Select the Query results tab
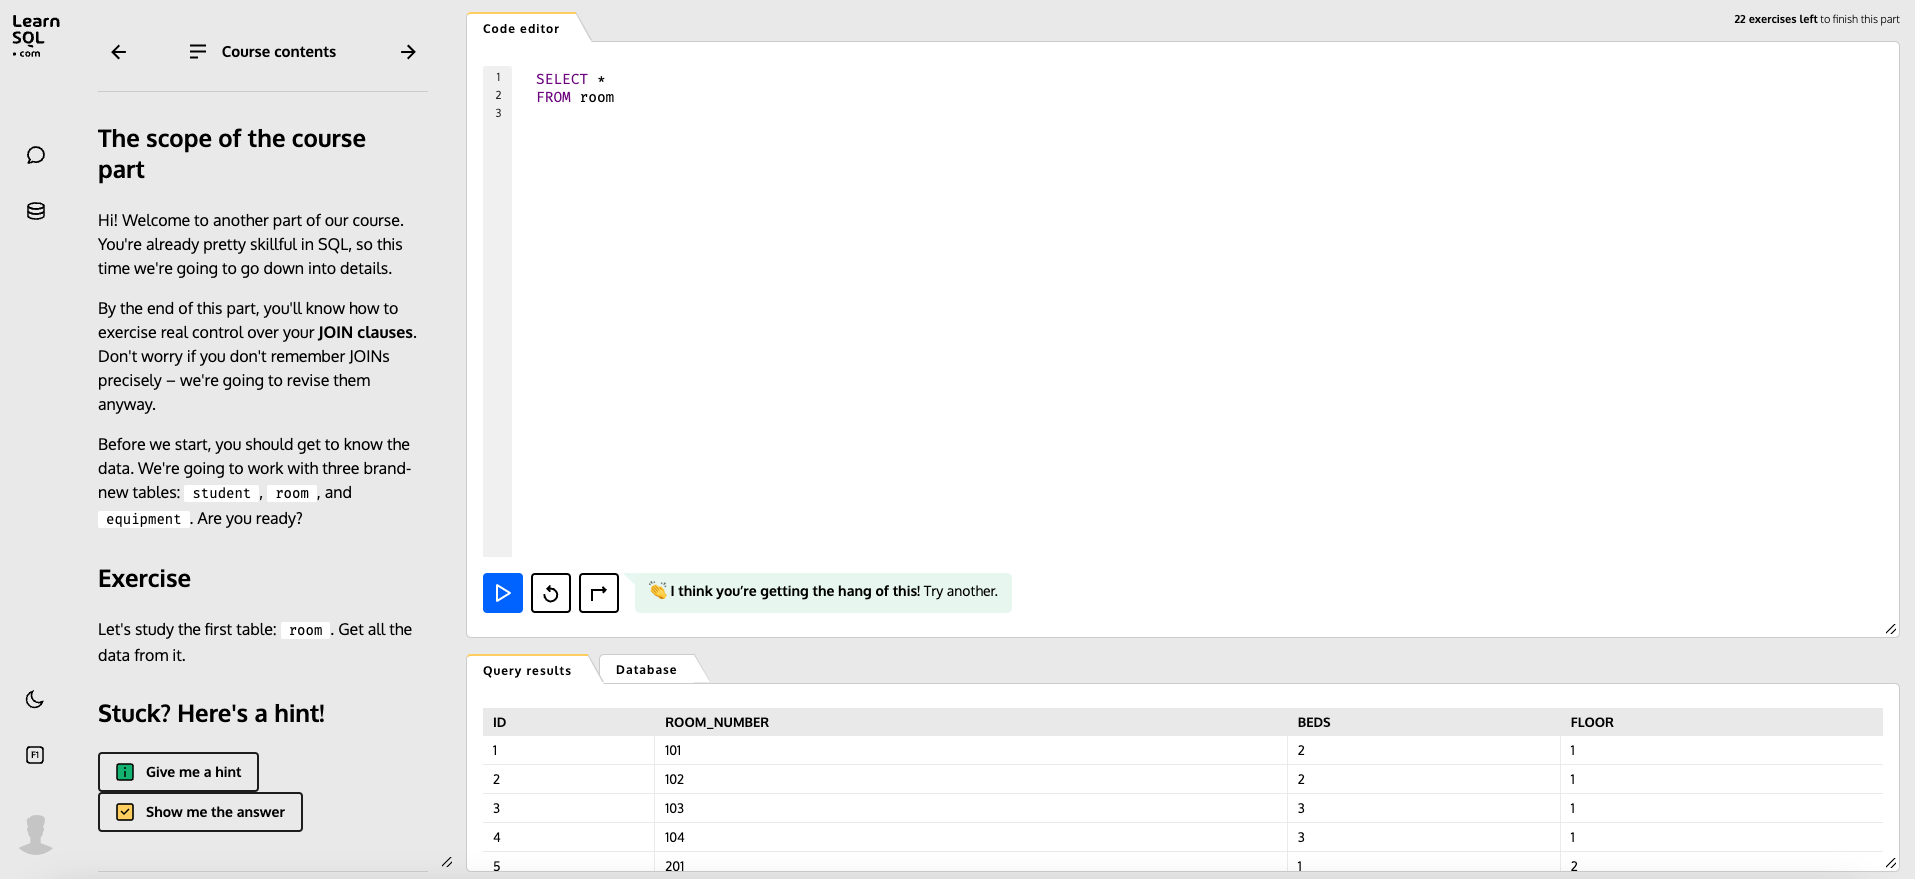Screen dimensions: 1915x879 [x=527, y=670]
